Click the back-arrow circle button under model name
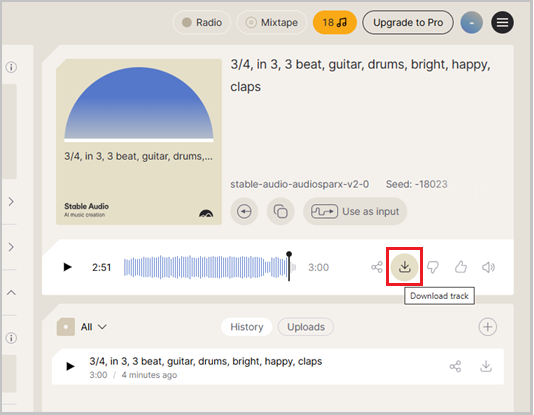The height and width of the screenshot is (415, 534). click(x=244, y=211)
